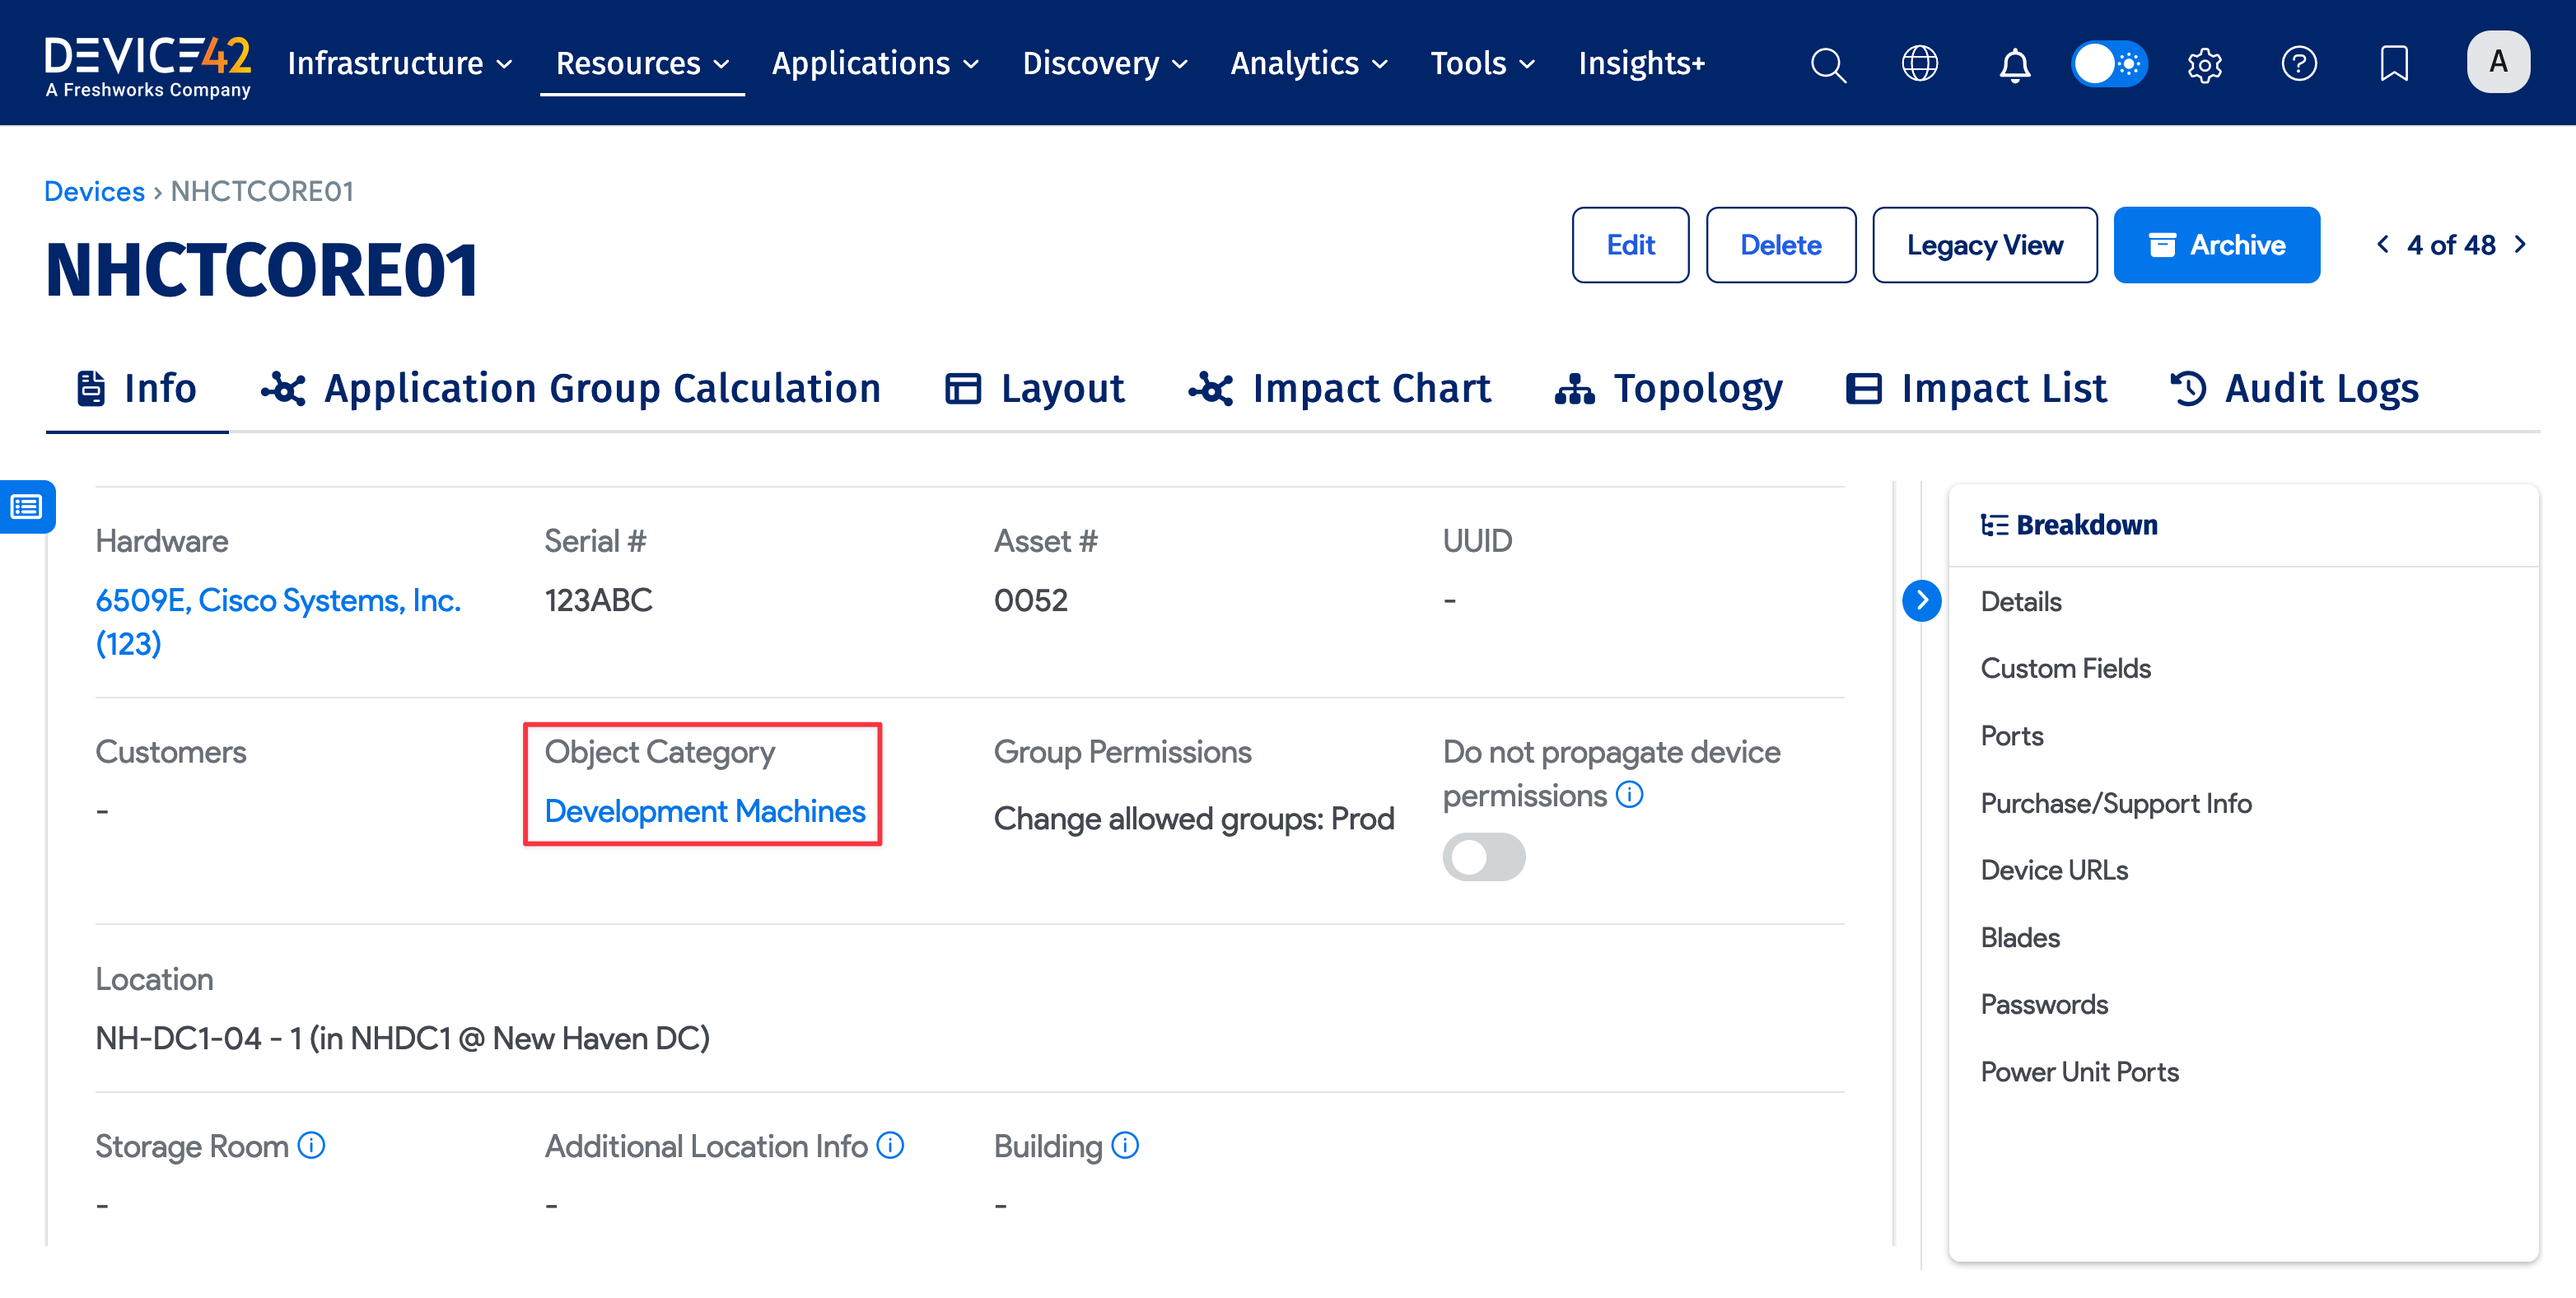The width and height of the screenshot is (2576, 1298).
Task: Enable do not propagate device permissions
Action: point(1484,857)
